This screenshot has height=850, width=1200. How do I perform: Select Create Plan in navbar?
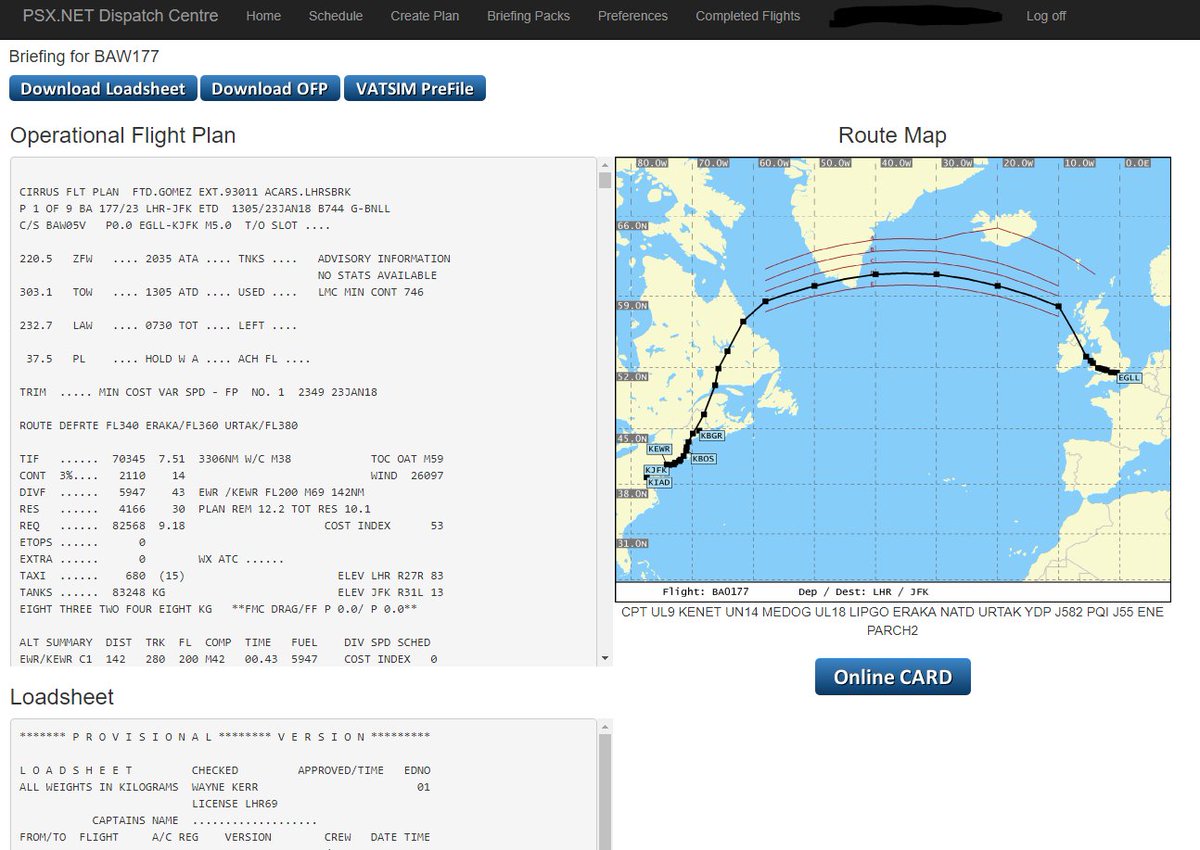click(x=425, y=16)
